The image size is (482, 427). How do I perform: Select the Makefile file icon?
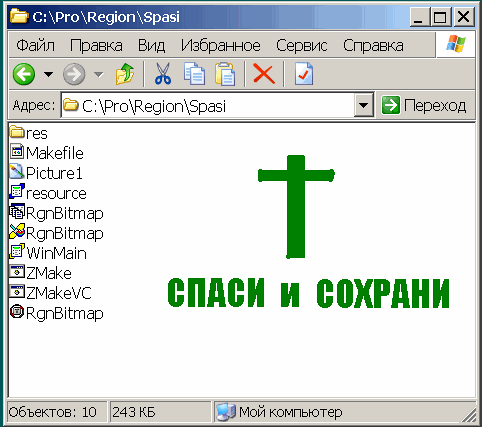tap(17, 152)
